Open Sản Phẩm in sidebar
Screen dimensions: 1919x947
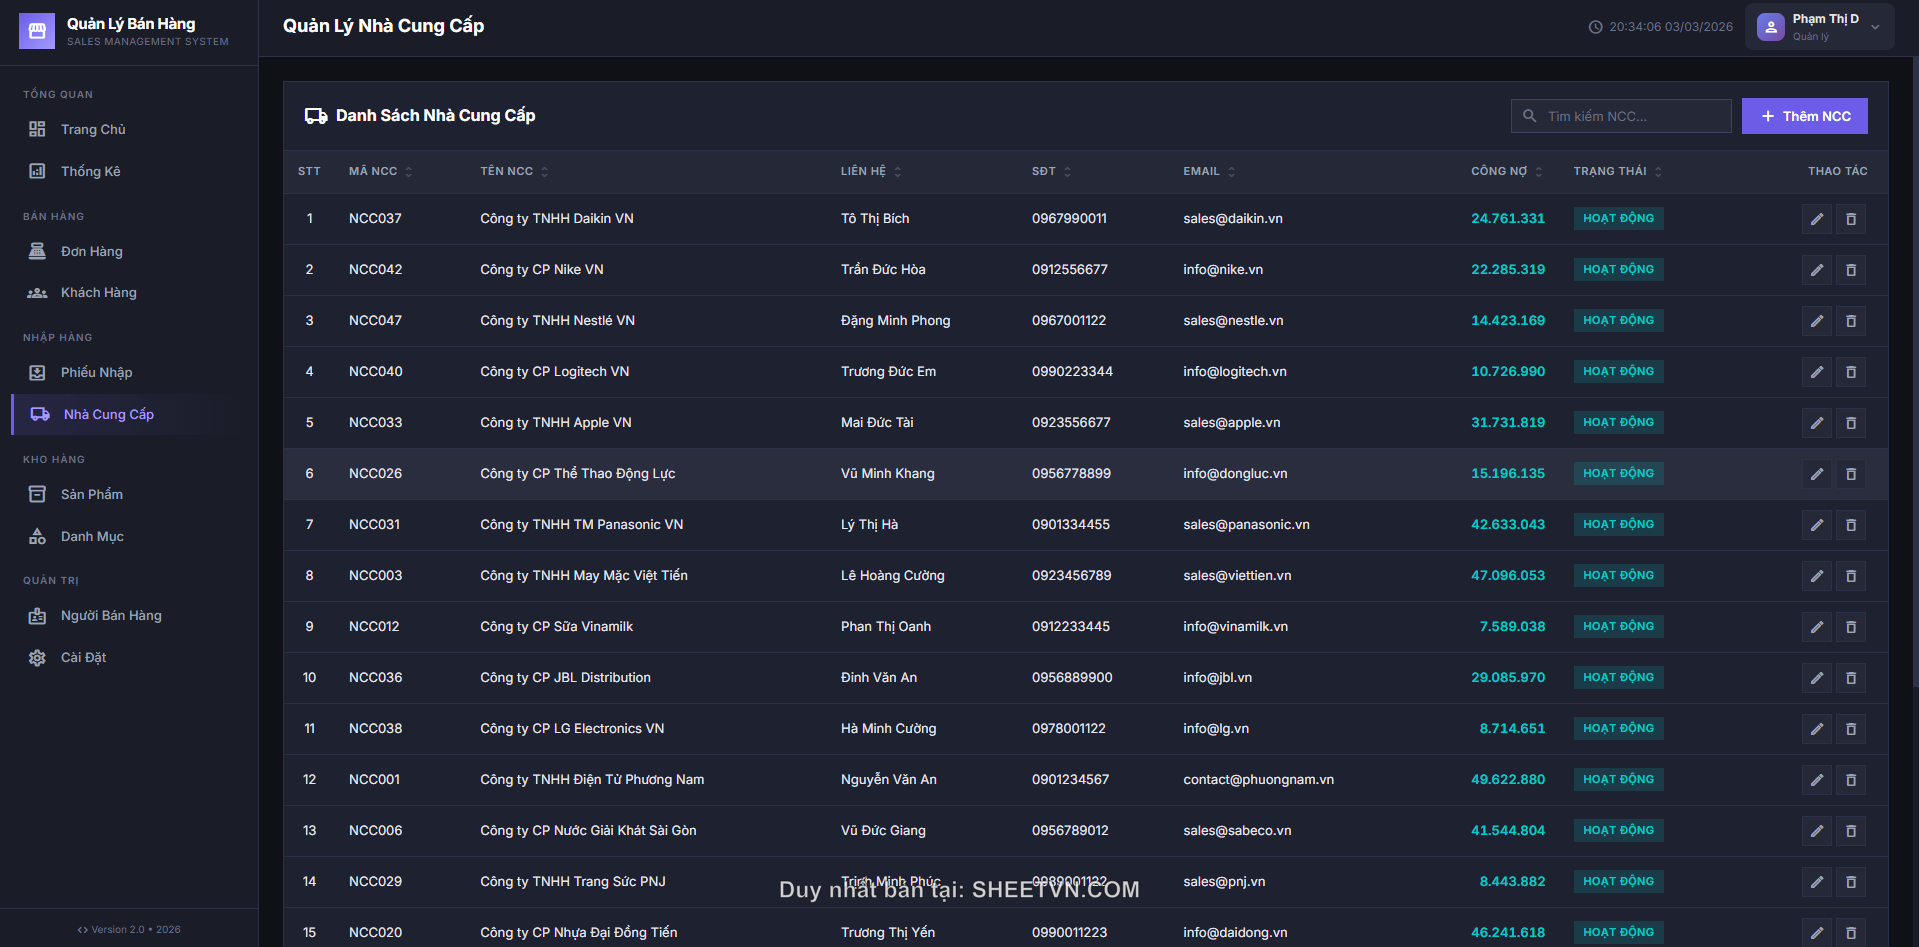91,495
